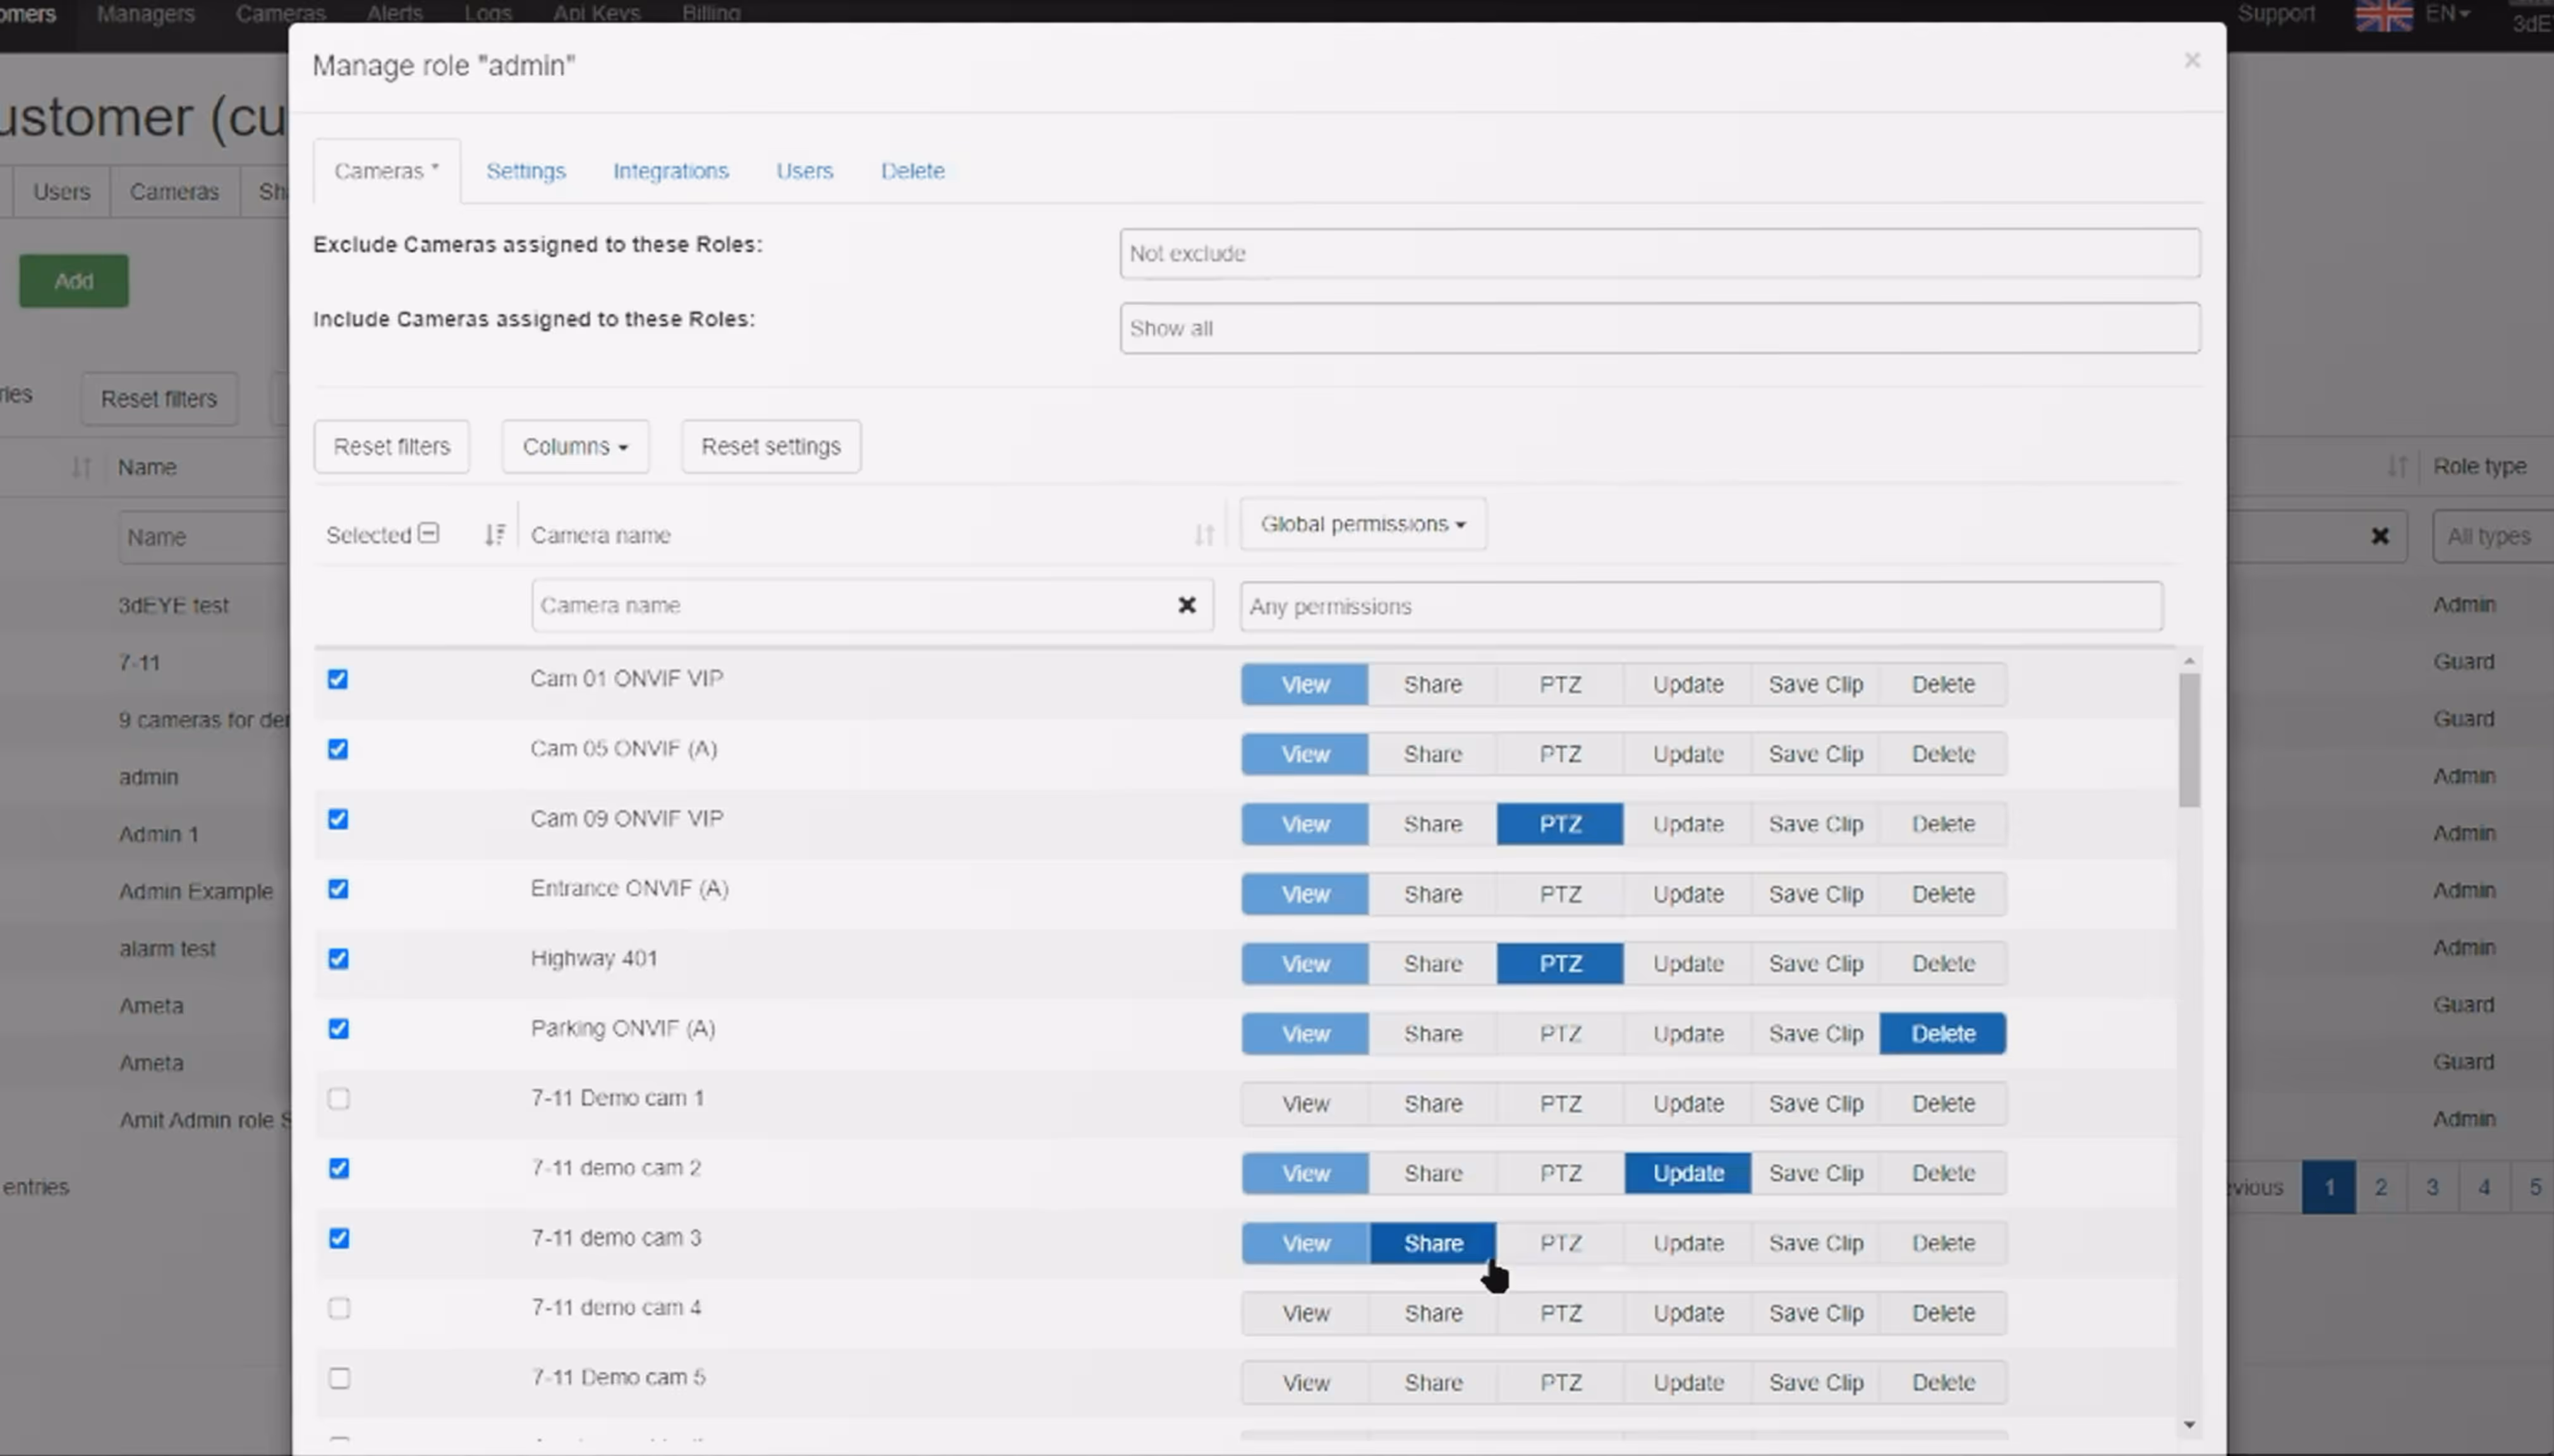The width and height of the screenshot is (2554, 1456).
Task: Open Include Cameras roles selector
Action: [1660, 328]
